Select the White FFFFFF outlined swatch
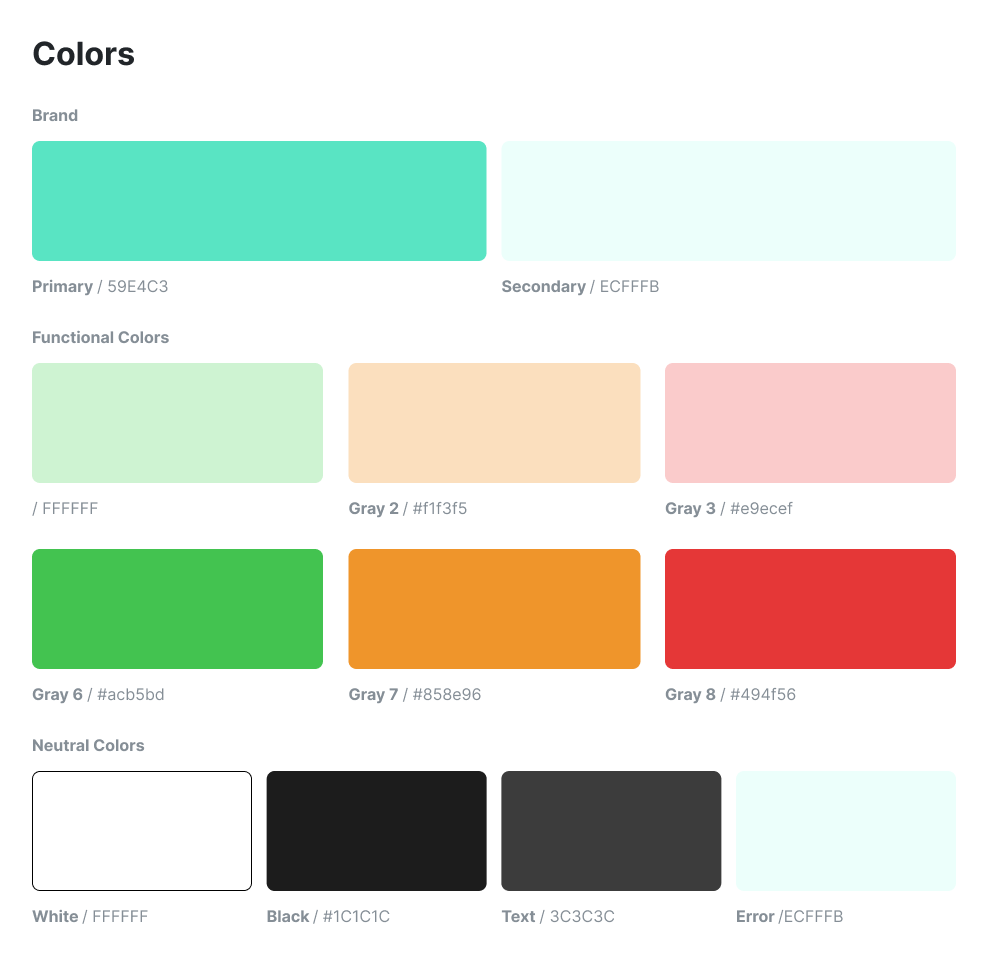This screenshot has width=988, height=959. point(142,831)
